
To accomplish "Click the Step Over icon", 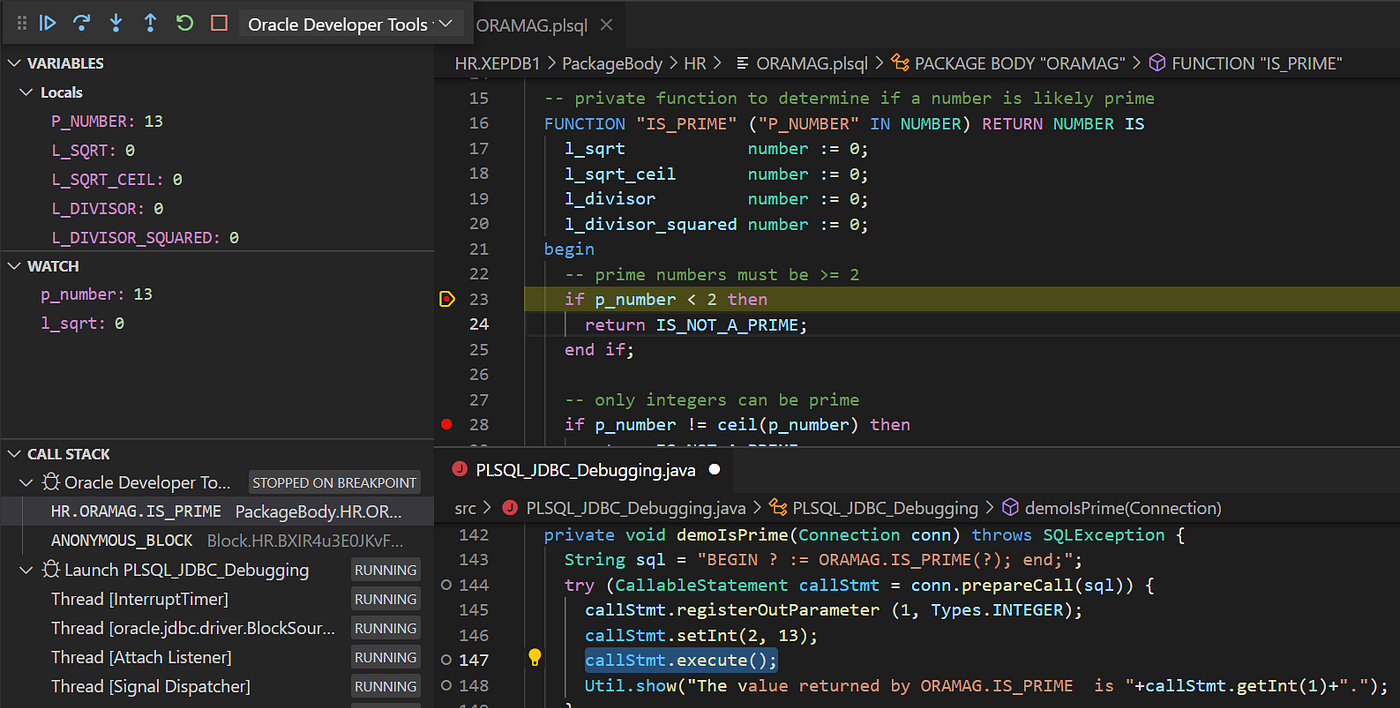I will [81, 23].
